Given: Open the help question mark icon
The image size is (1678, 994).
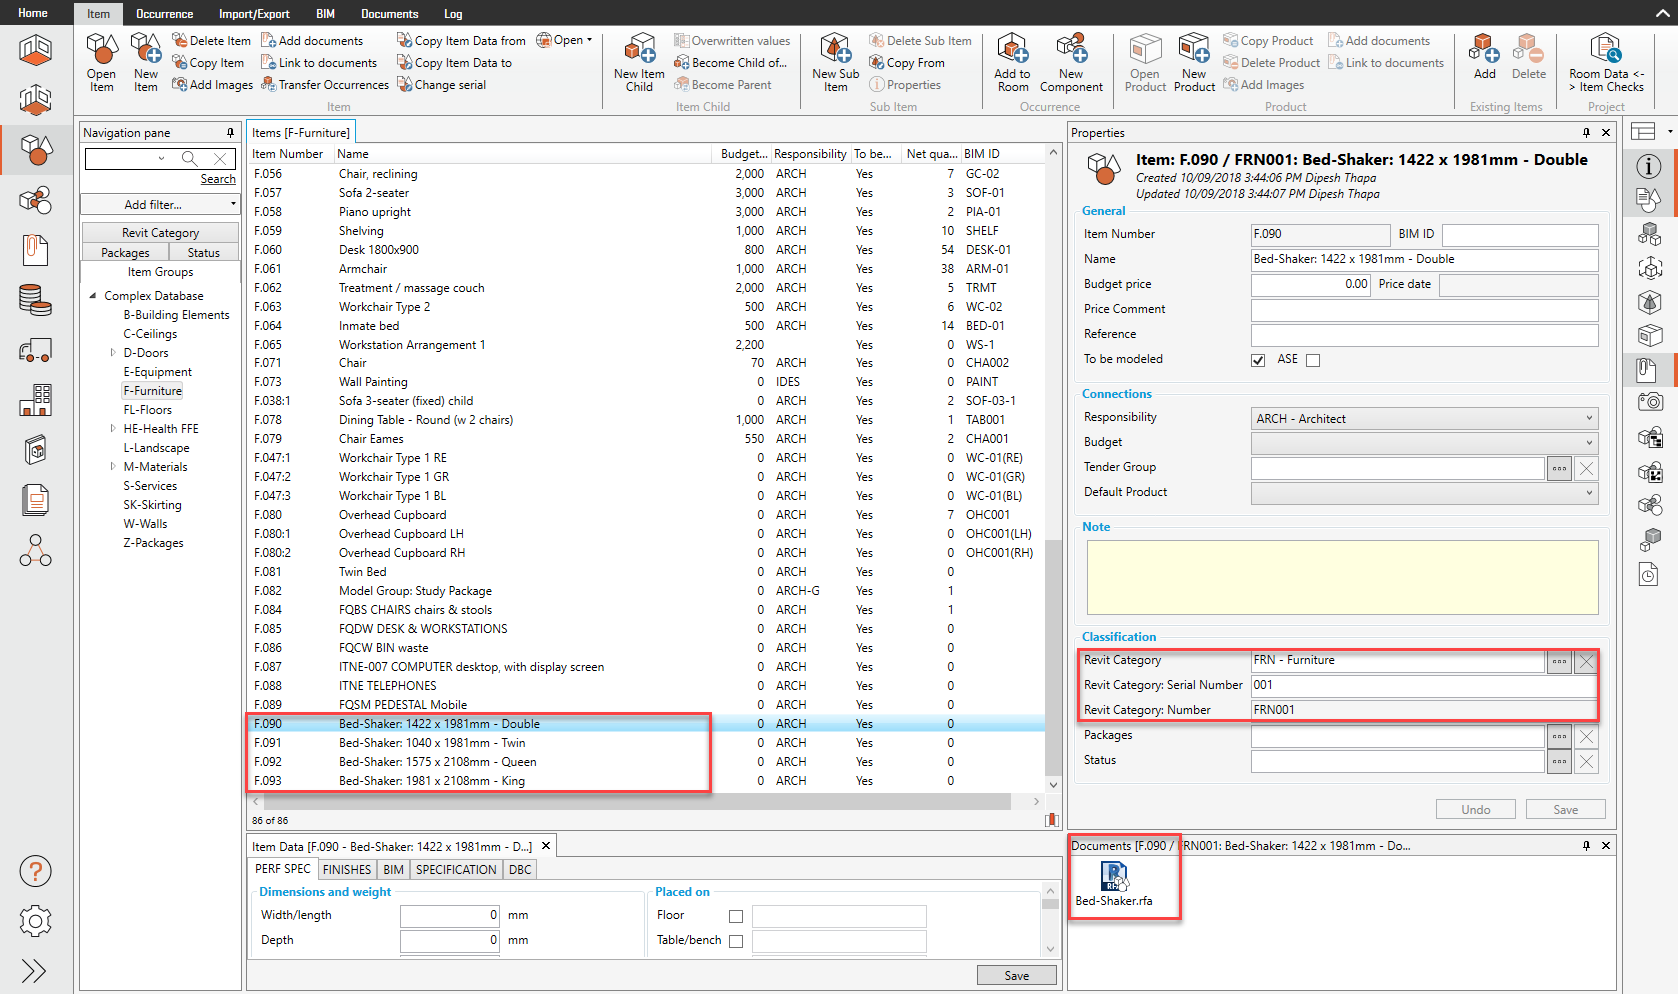Looking at the screenshot, I should [35, 872].
